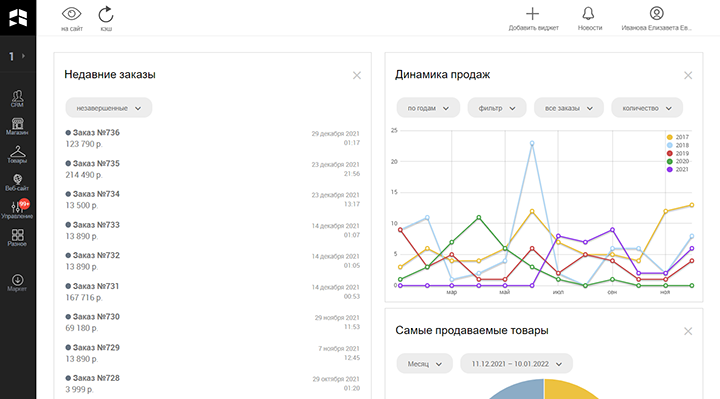Toggle the 2017 series in the chart legend

coord(678,137)
